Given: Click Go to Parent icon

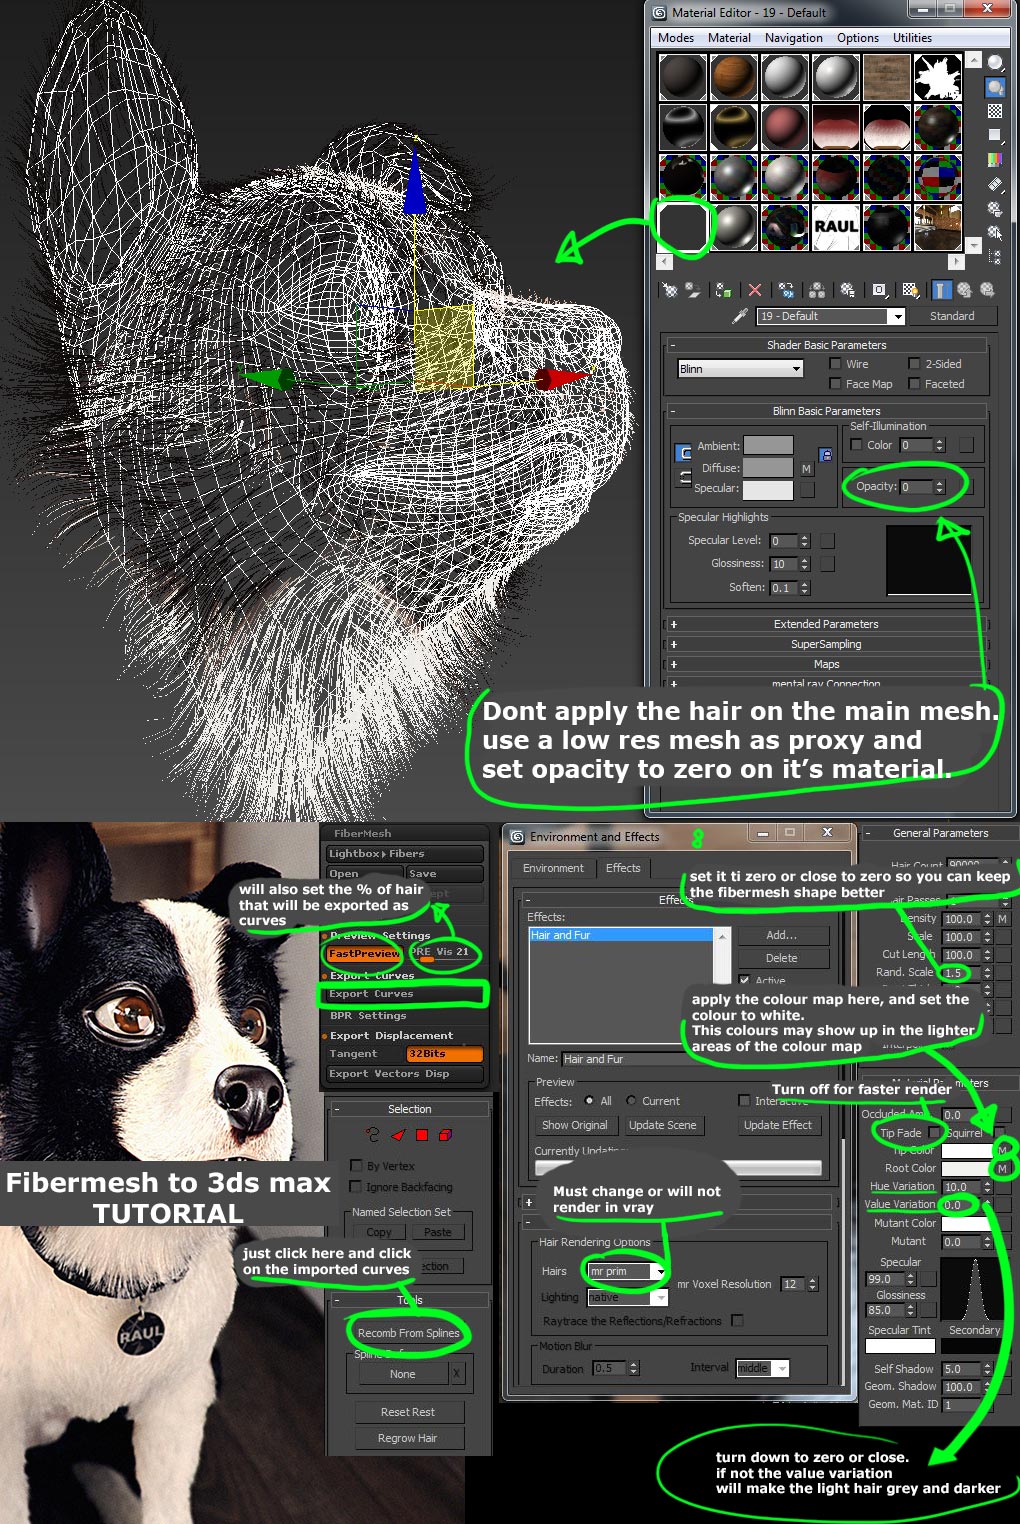Looking at the screenshot, I should pos(964,290).
